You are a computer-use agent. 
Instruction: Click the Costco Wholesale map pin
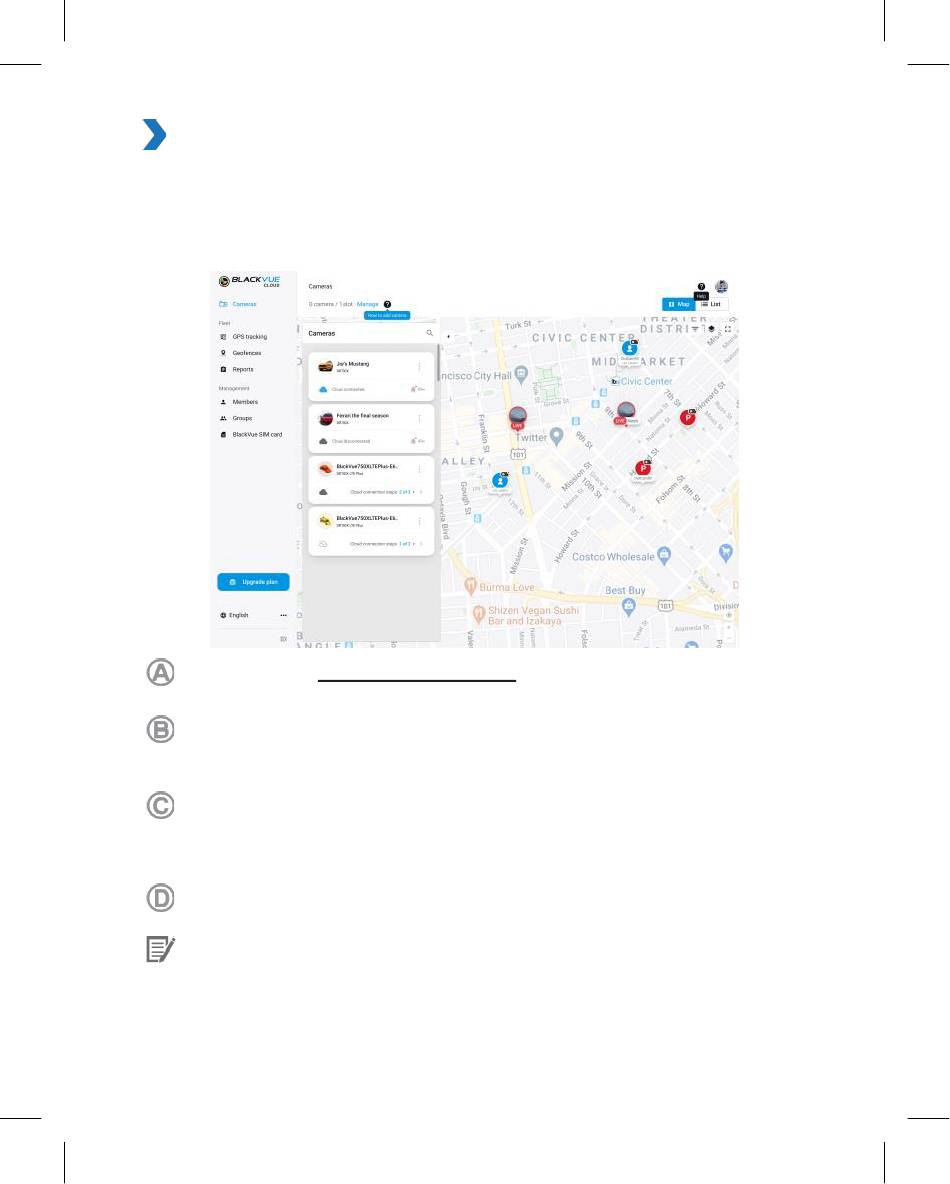click(x=664, y=556)
